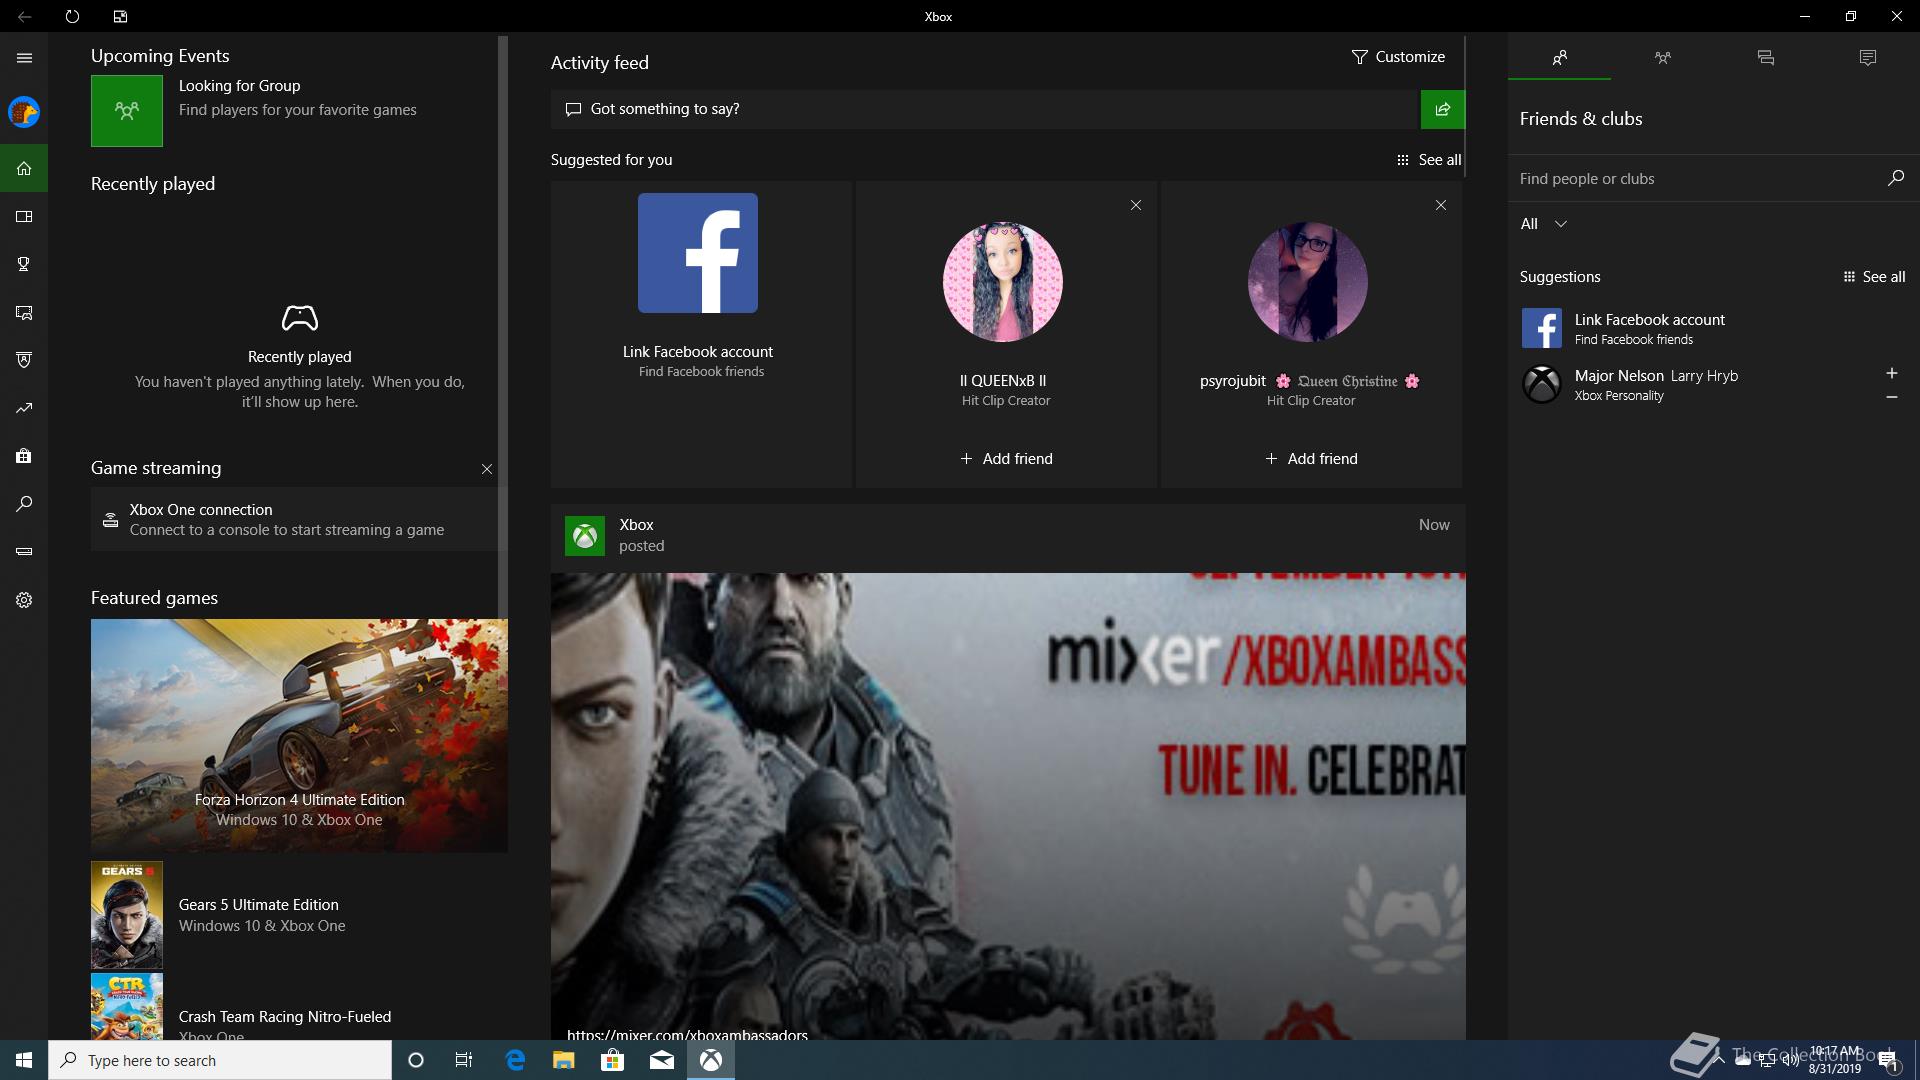Viewport: 1920px width, 1080px height.
Task: Click Link Facebook account in Friends panel
Action: tap(1714, 328)
